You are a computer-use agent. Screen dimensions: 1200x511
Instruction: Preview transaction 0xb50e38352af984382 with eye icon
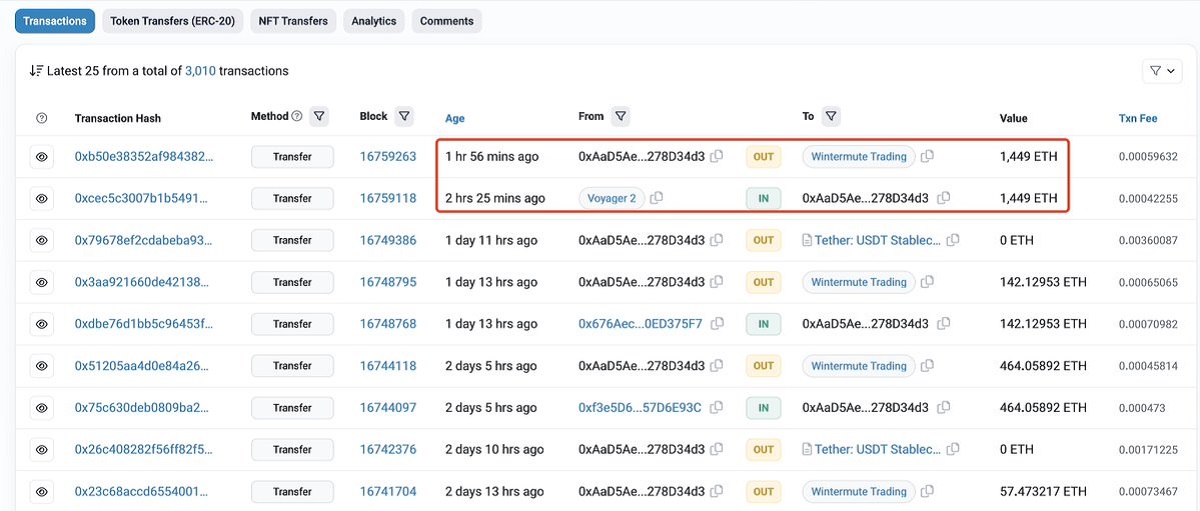(41, 157)
